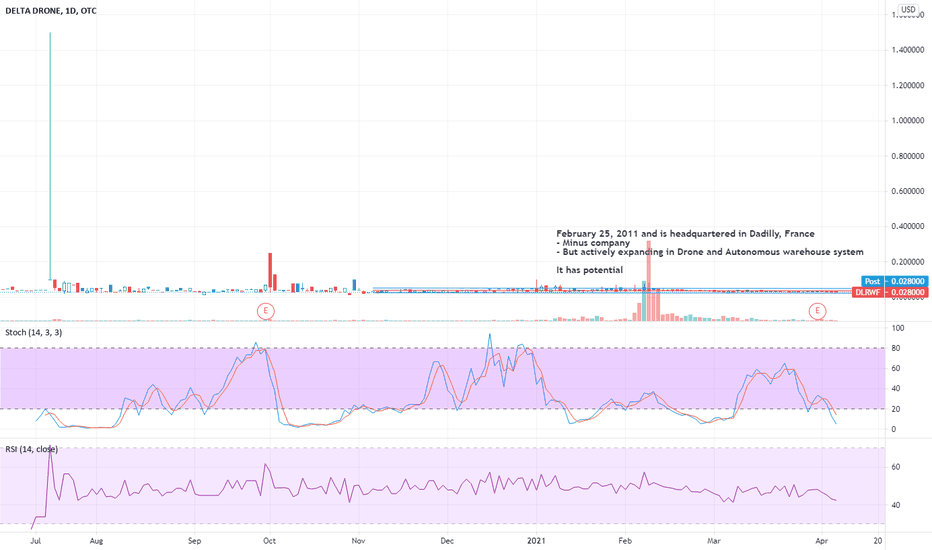Select the Stoch (14, 3, 3) indicator label
The height and width of the screenshot is (550, 932).
tap(33, 332)
